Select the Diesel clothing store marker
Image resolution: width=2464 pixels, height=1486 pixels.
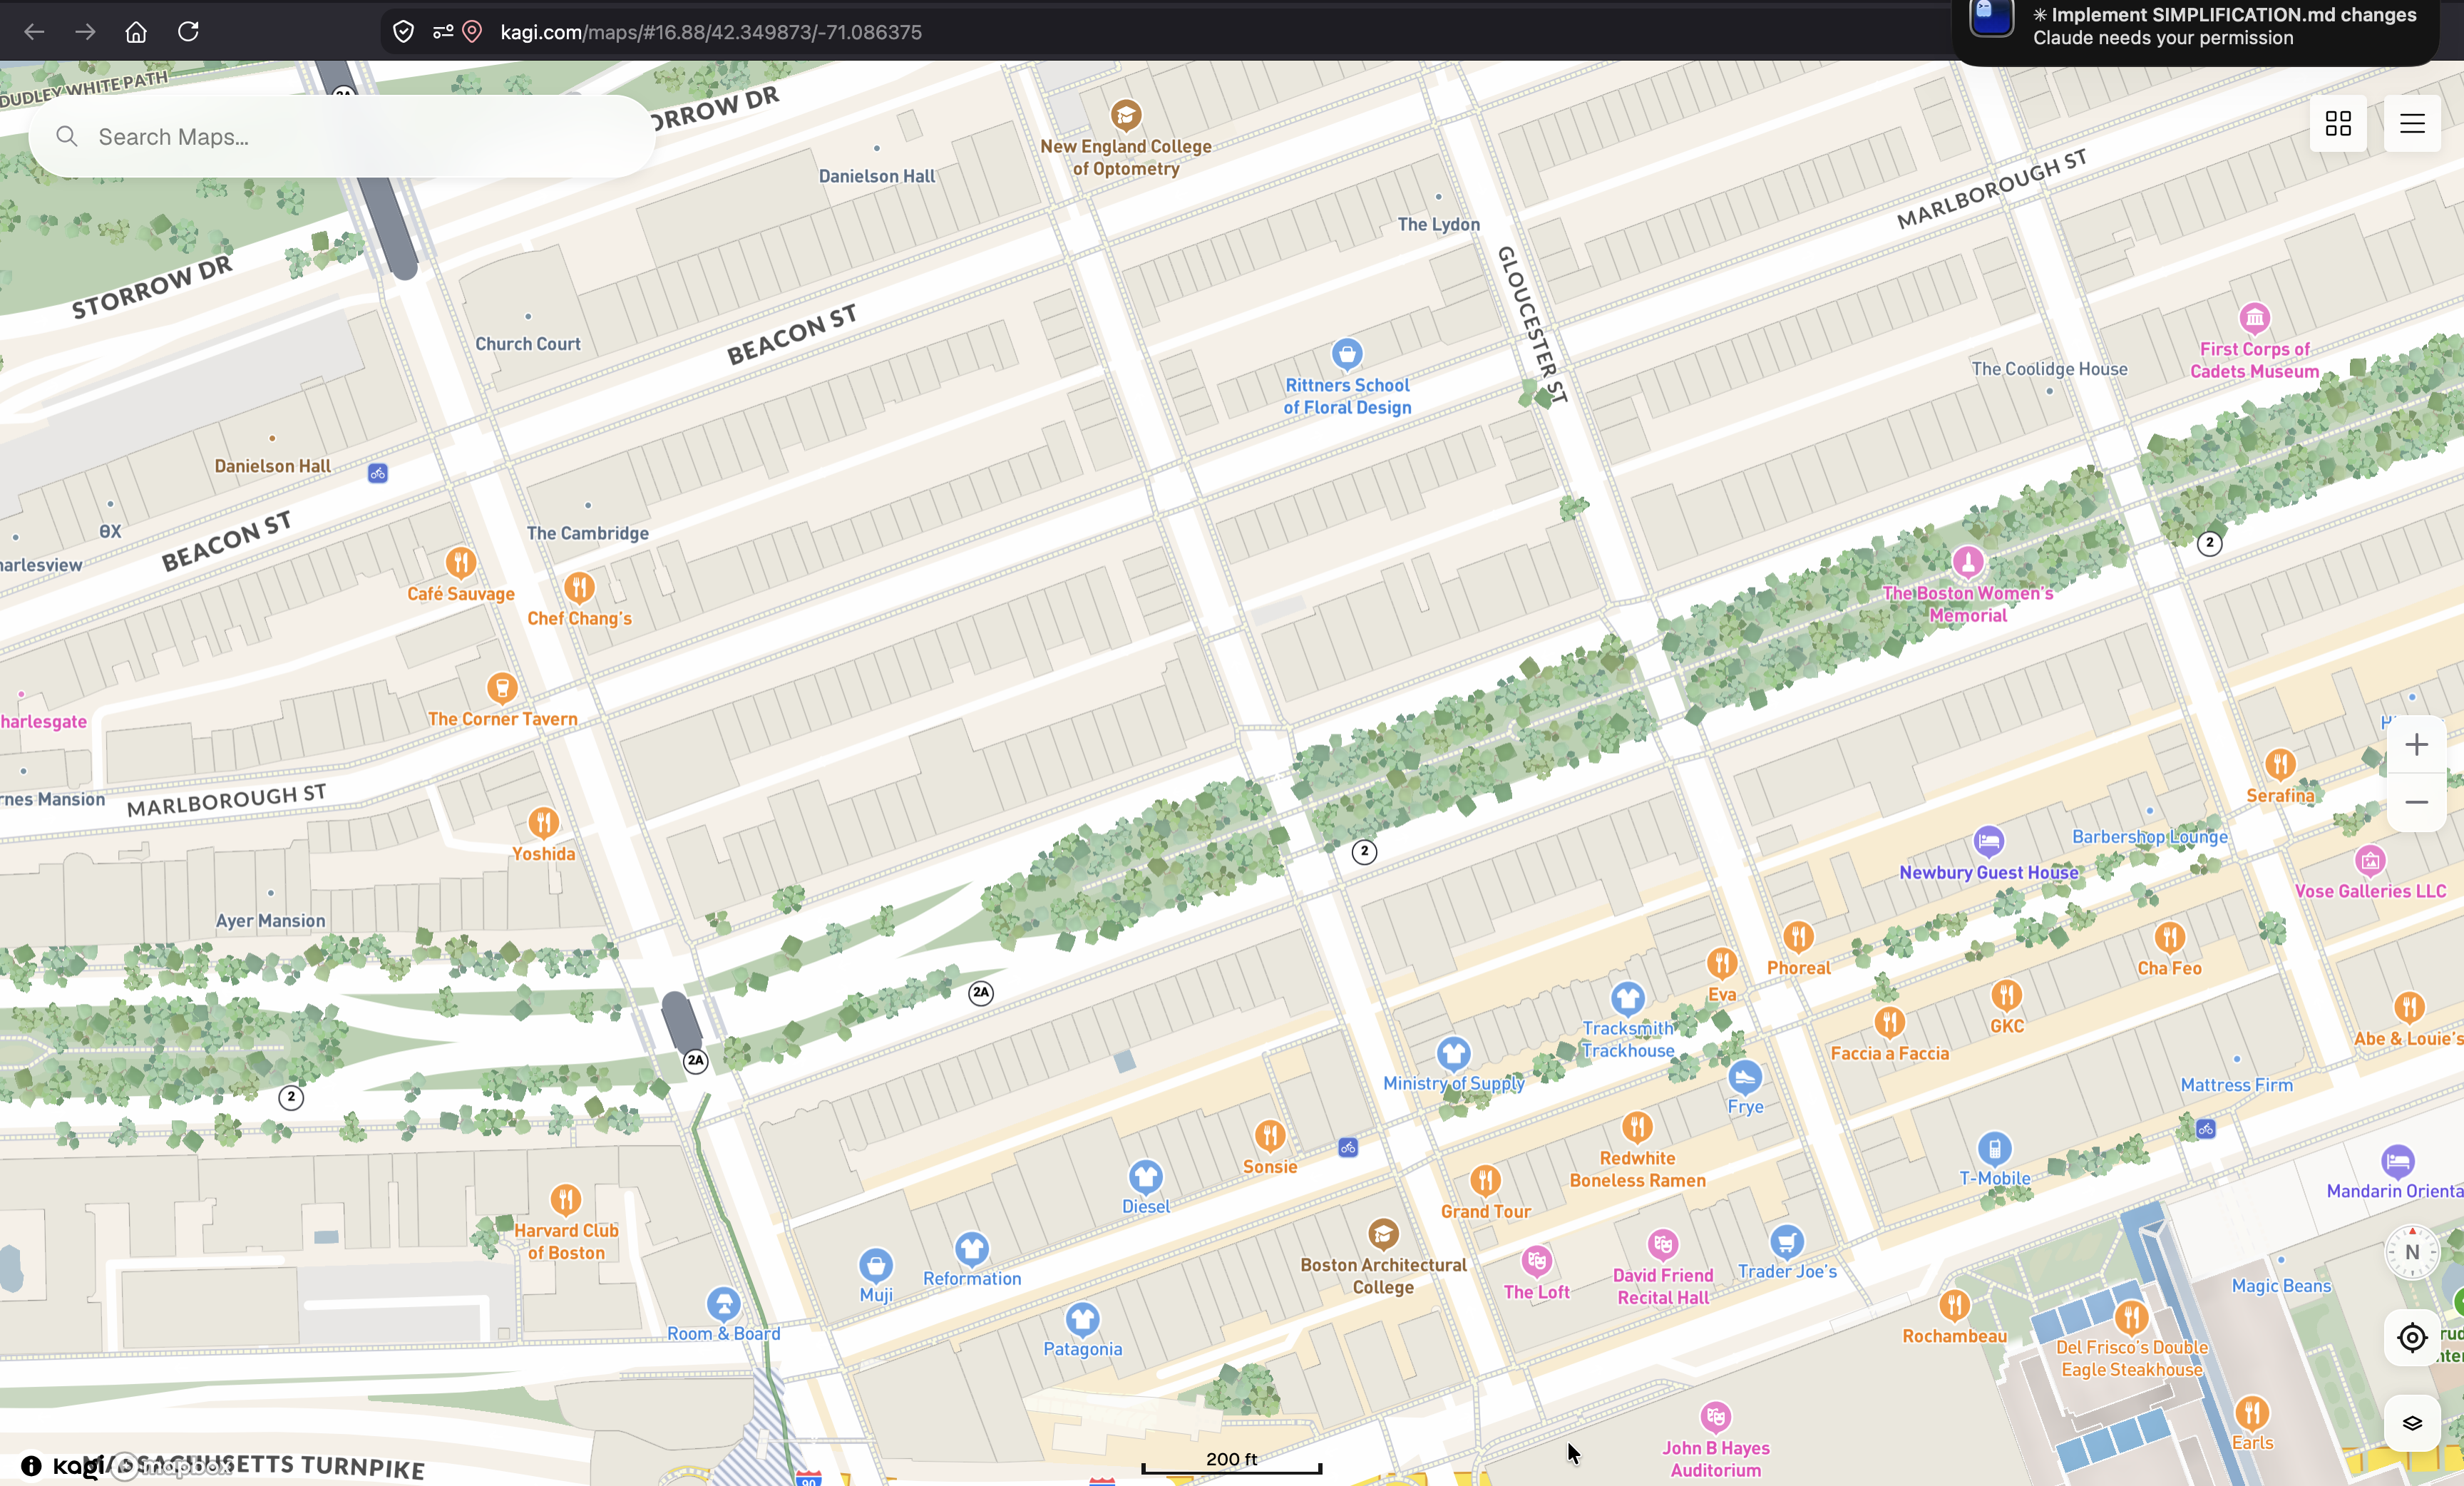[x=1145, y=1176]
